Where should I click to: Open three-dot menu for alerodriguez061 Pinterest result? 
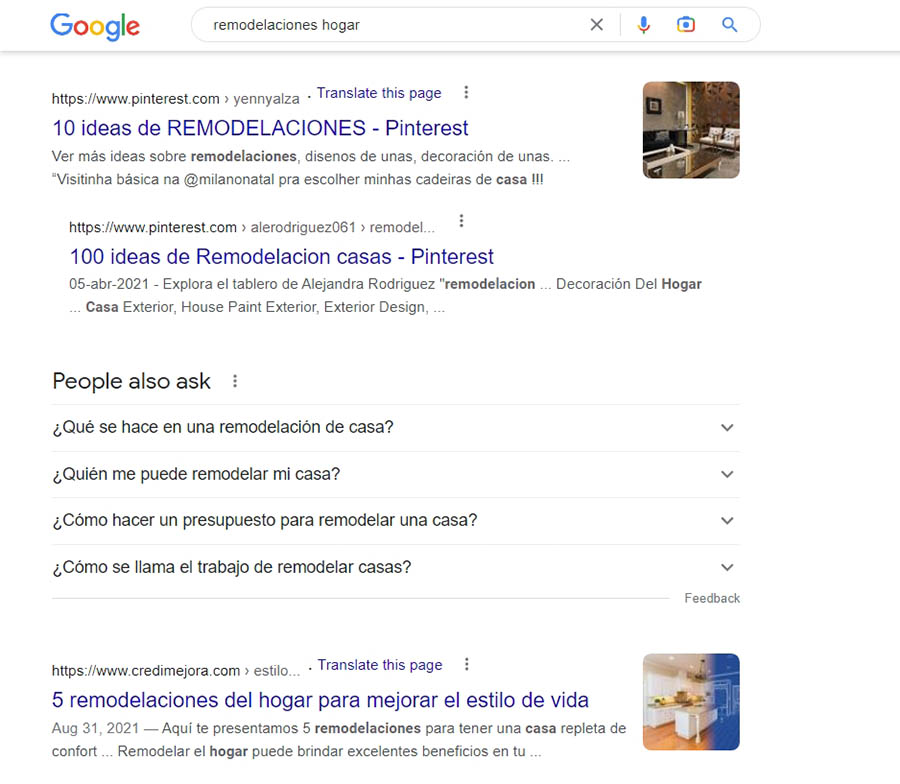(x=461, y=221)
